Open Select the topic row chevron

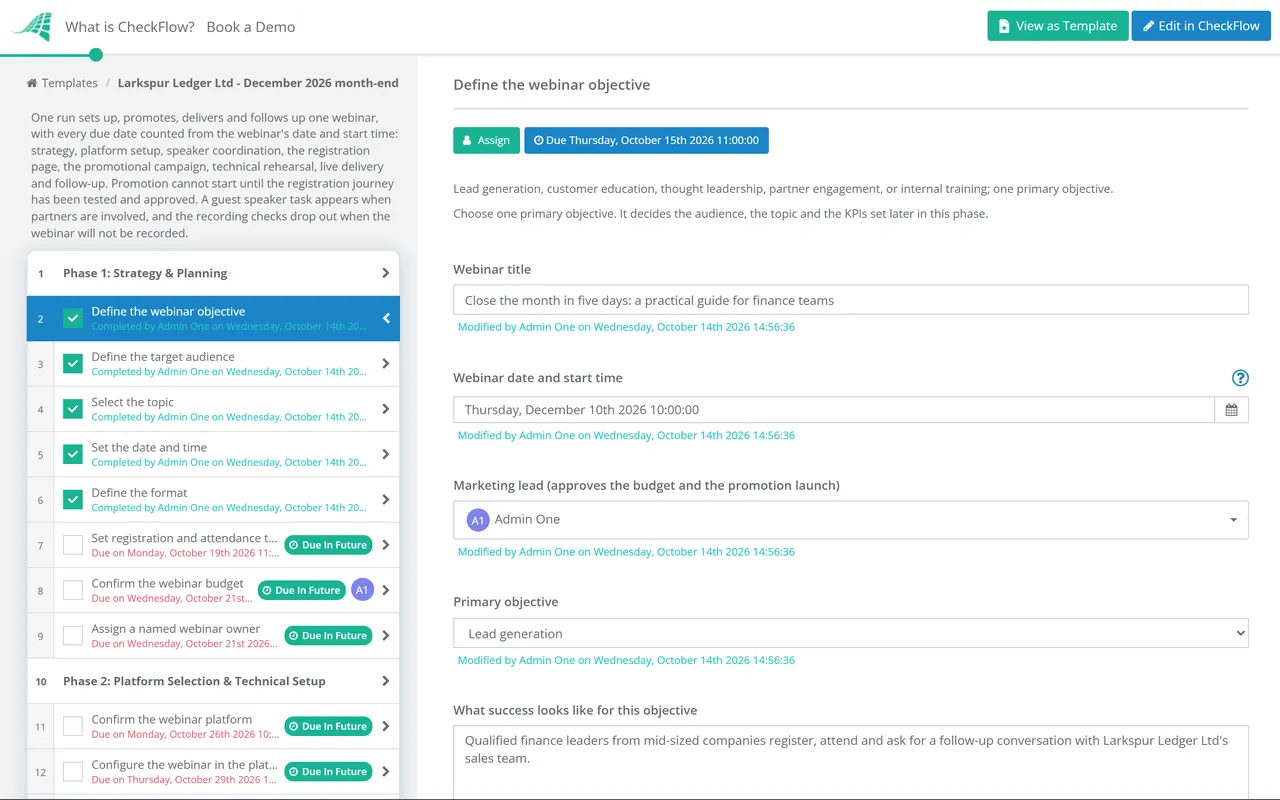coord(386,409)
